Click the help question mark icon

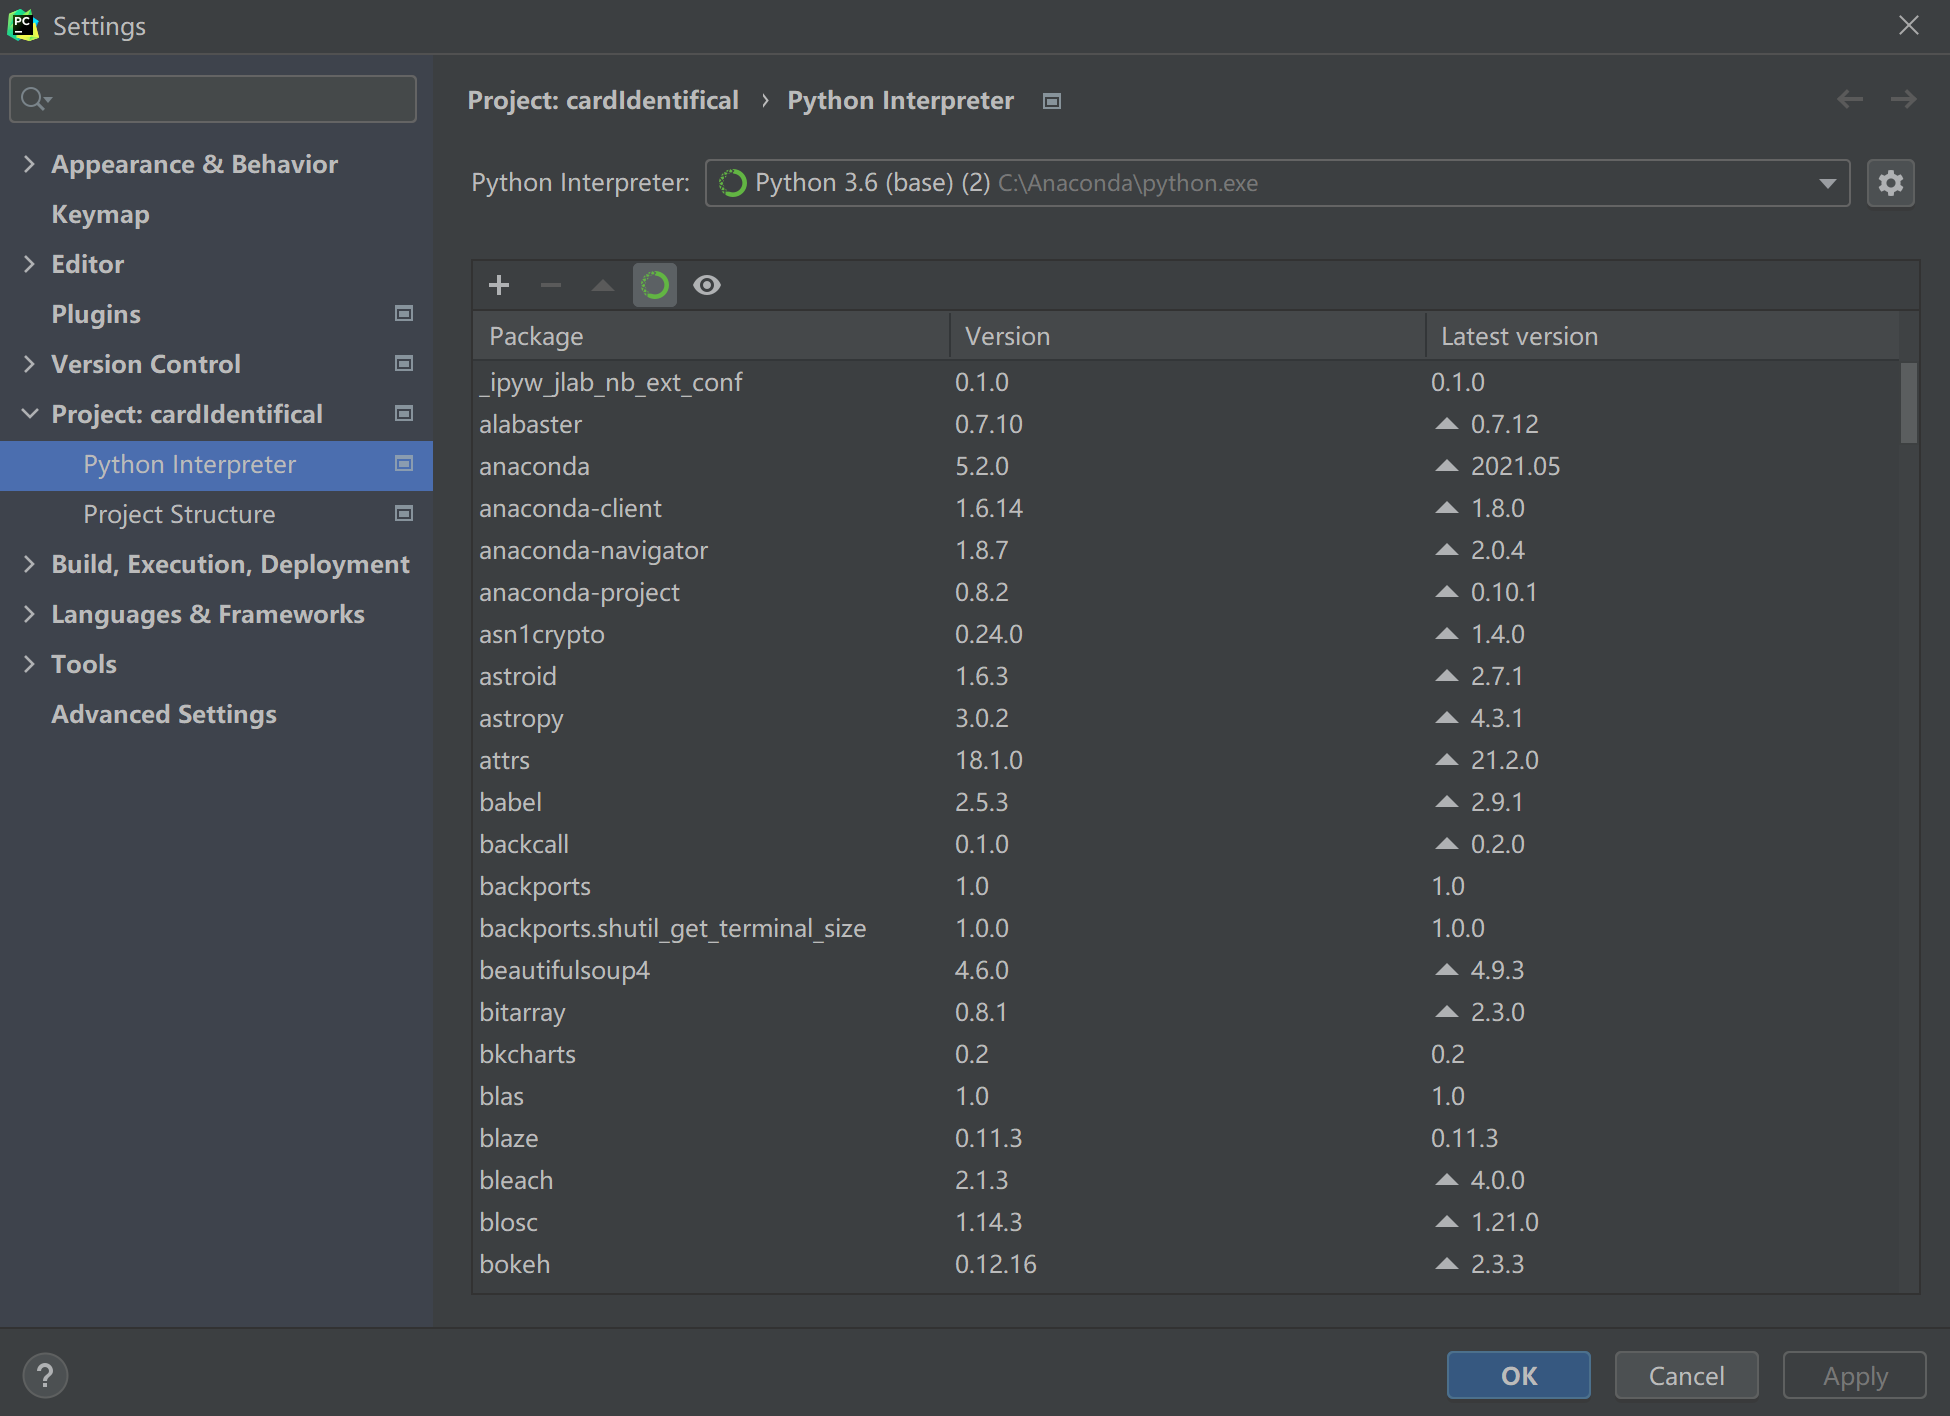click(45, 1375)
